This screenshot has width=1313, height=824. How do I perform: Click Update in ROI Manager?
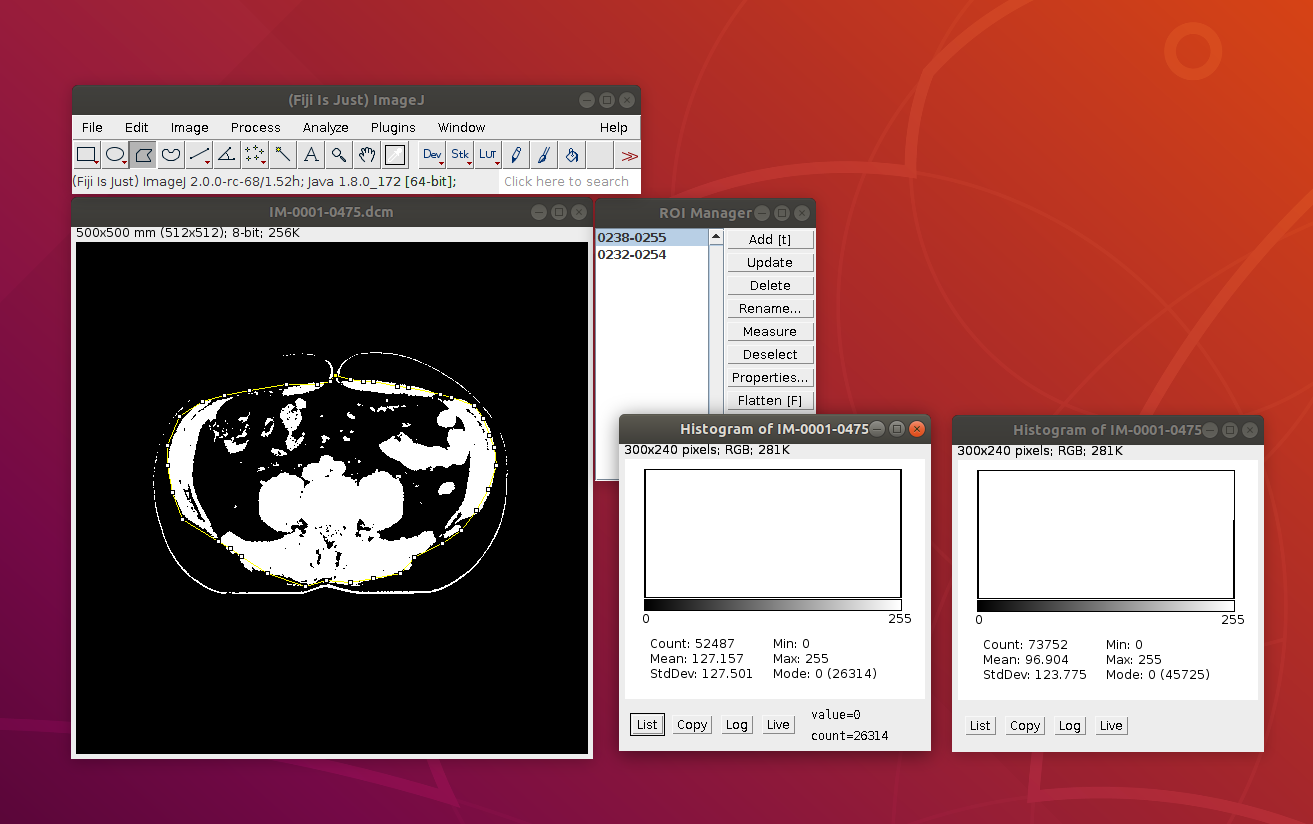coord(770,262)
